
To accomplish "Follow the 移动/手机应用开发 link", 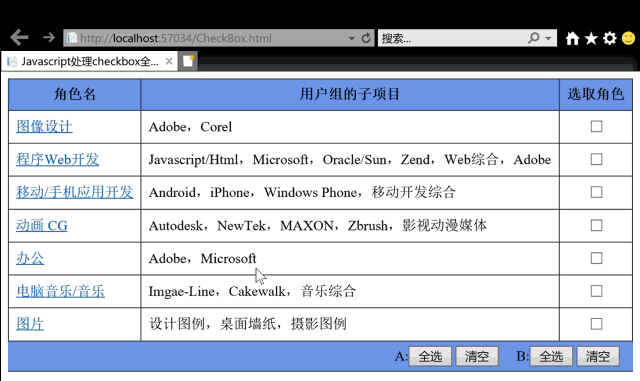I will point(75,192).
